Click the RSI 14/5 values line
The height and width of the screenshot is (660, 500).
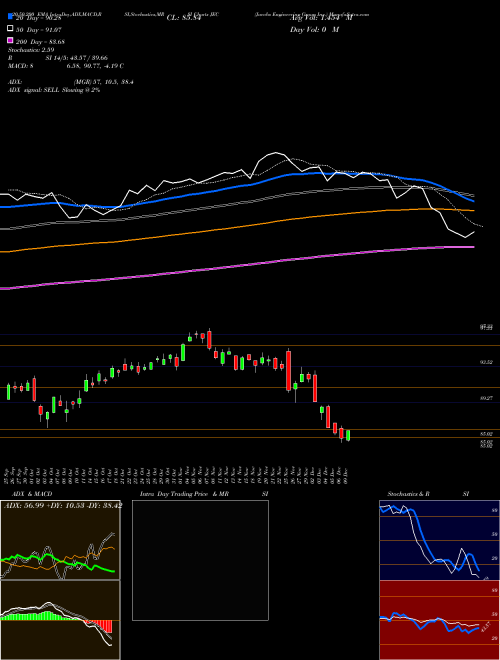pyautogui.click(x=58, y=58)
